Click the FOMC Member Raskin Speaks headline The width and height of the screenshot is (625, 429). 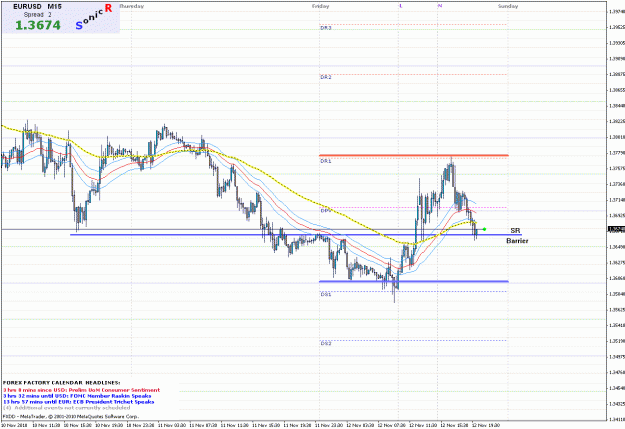coord(77,396)
